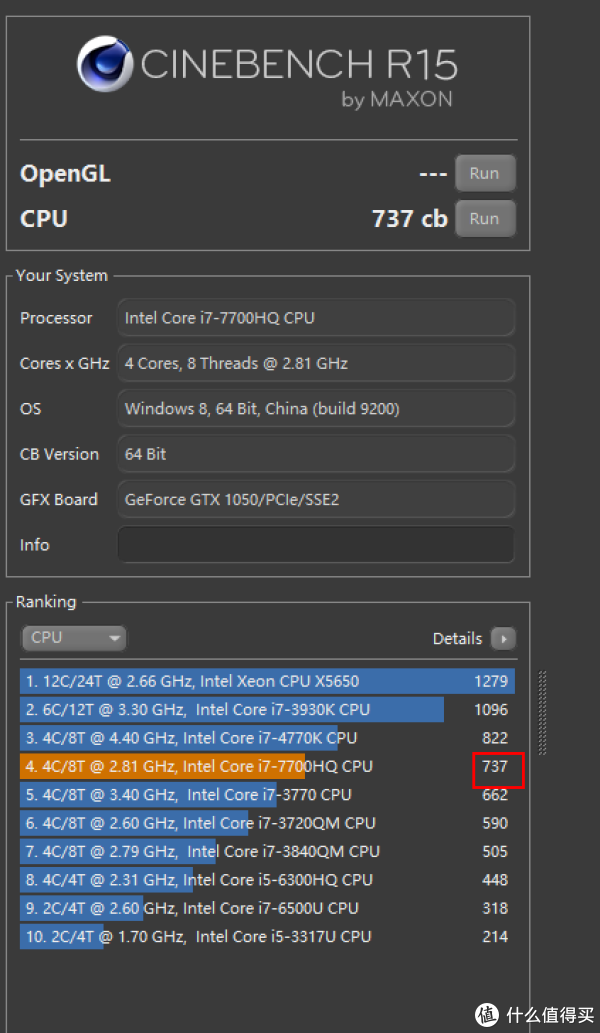
Task: Click the Details label in Ranking
Action: 457,638
